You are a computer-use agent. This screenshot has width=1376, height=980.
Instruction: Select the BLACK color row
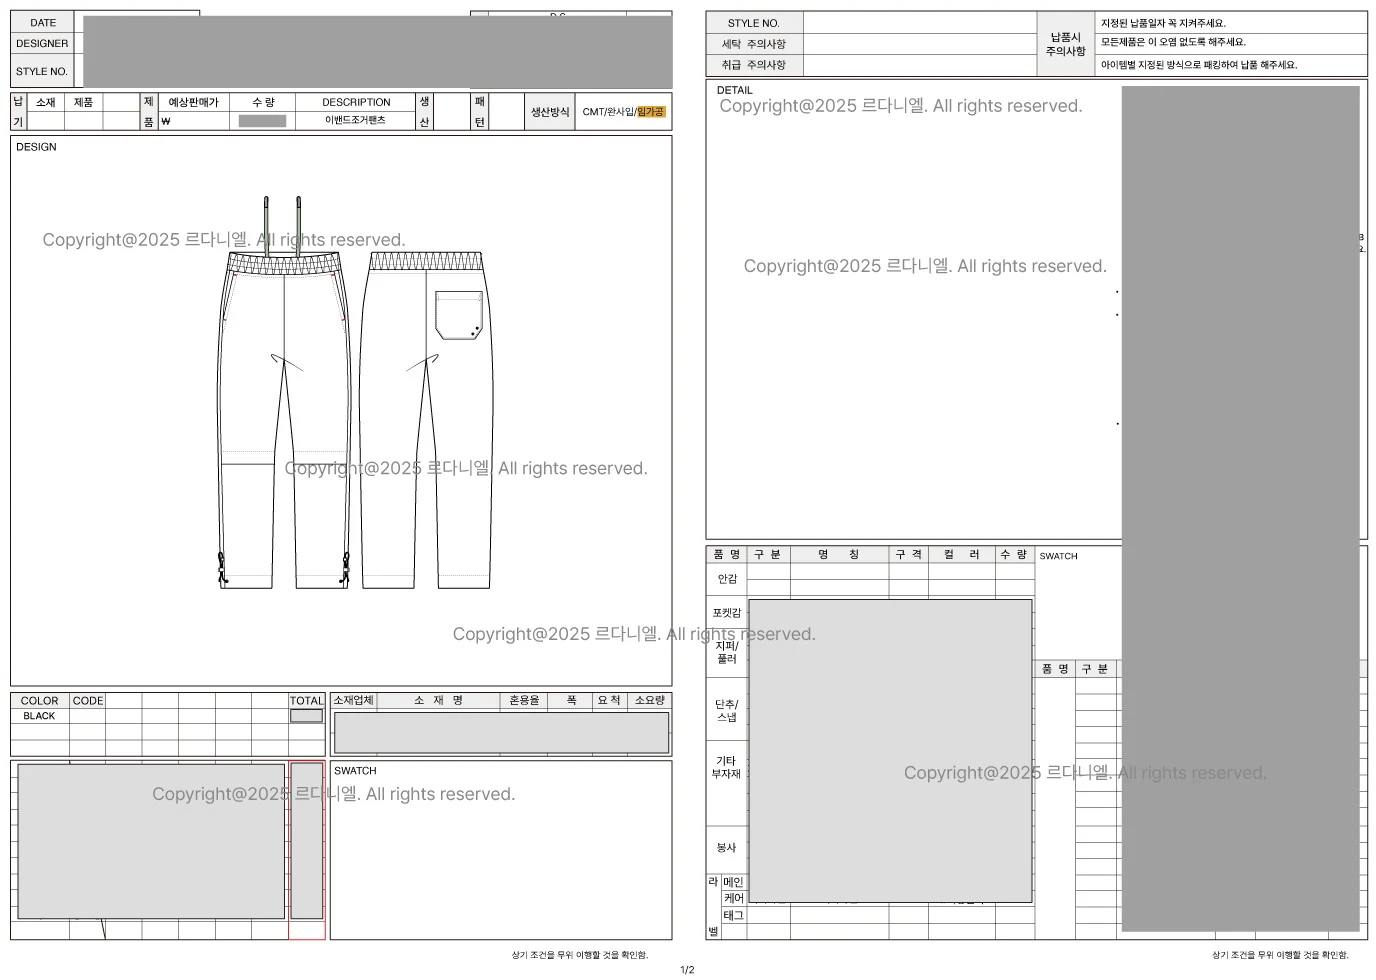click(40, 716)
